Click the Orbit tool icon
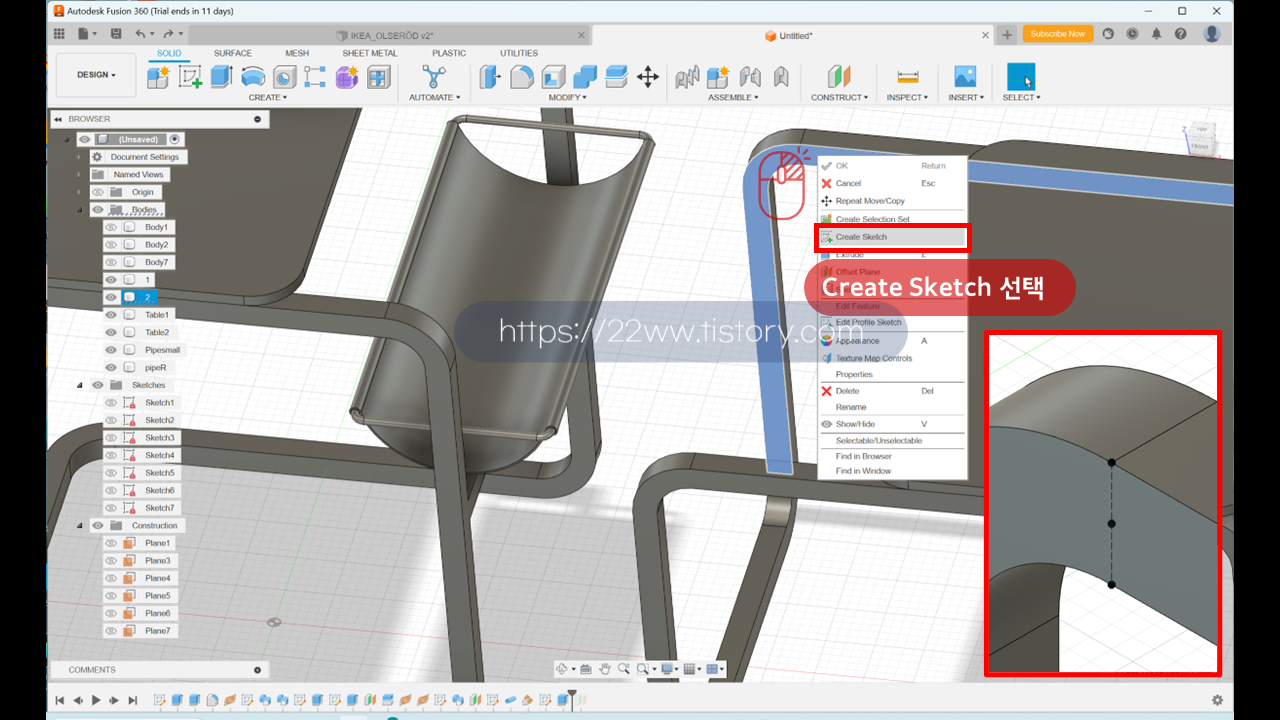 click(562, 669)
